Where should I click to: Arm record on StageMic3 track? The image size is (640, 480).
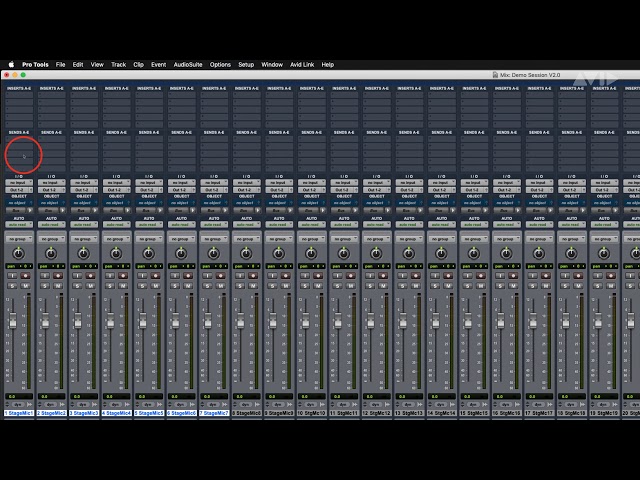[90, 276]
